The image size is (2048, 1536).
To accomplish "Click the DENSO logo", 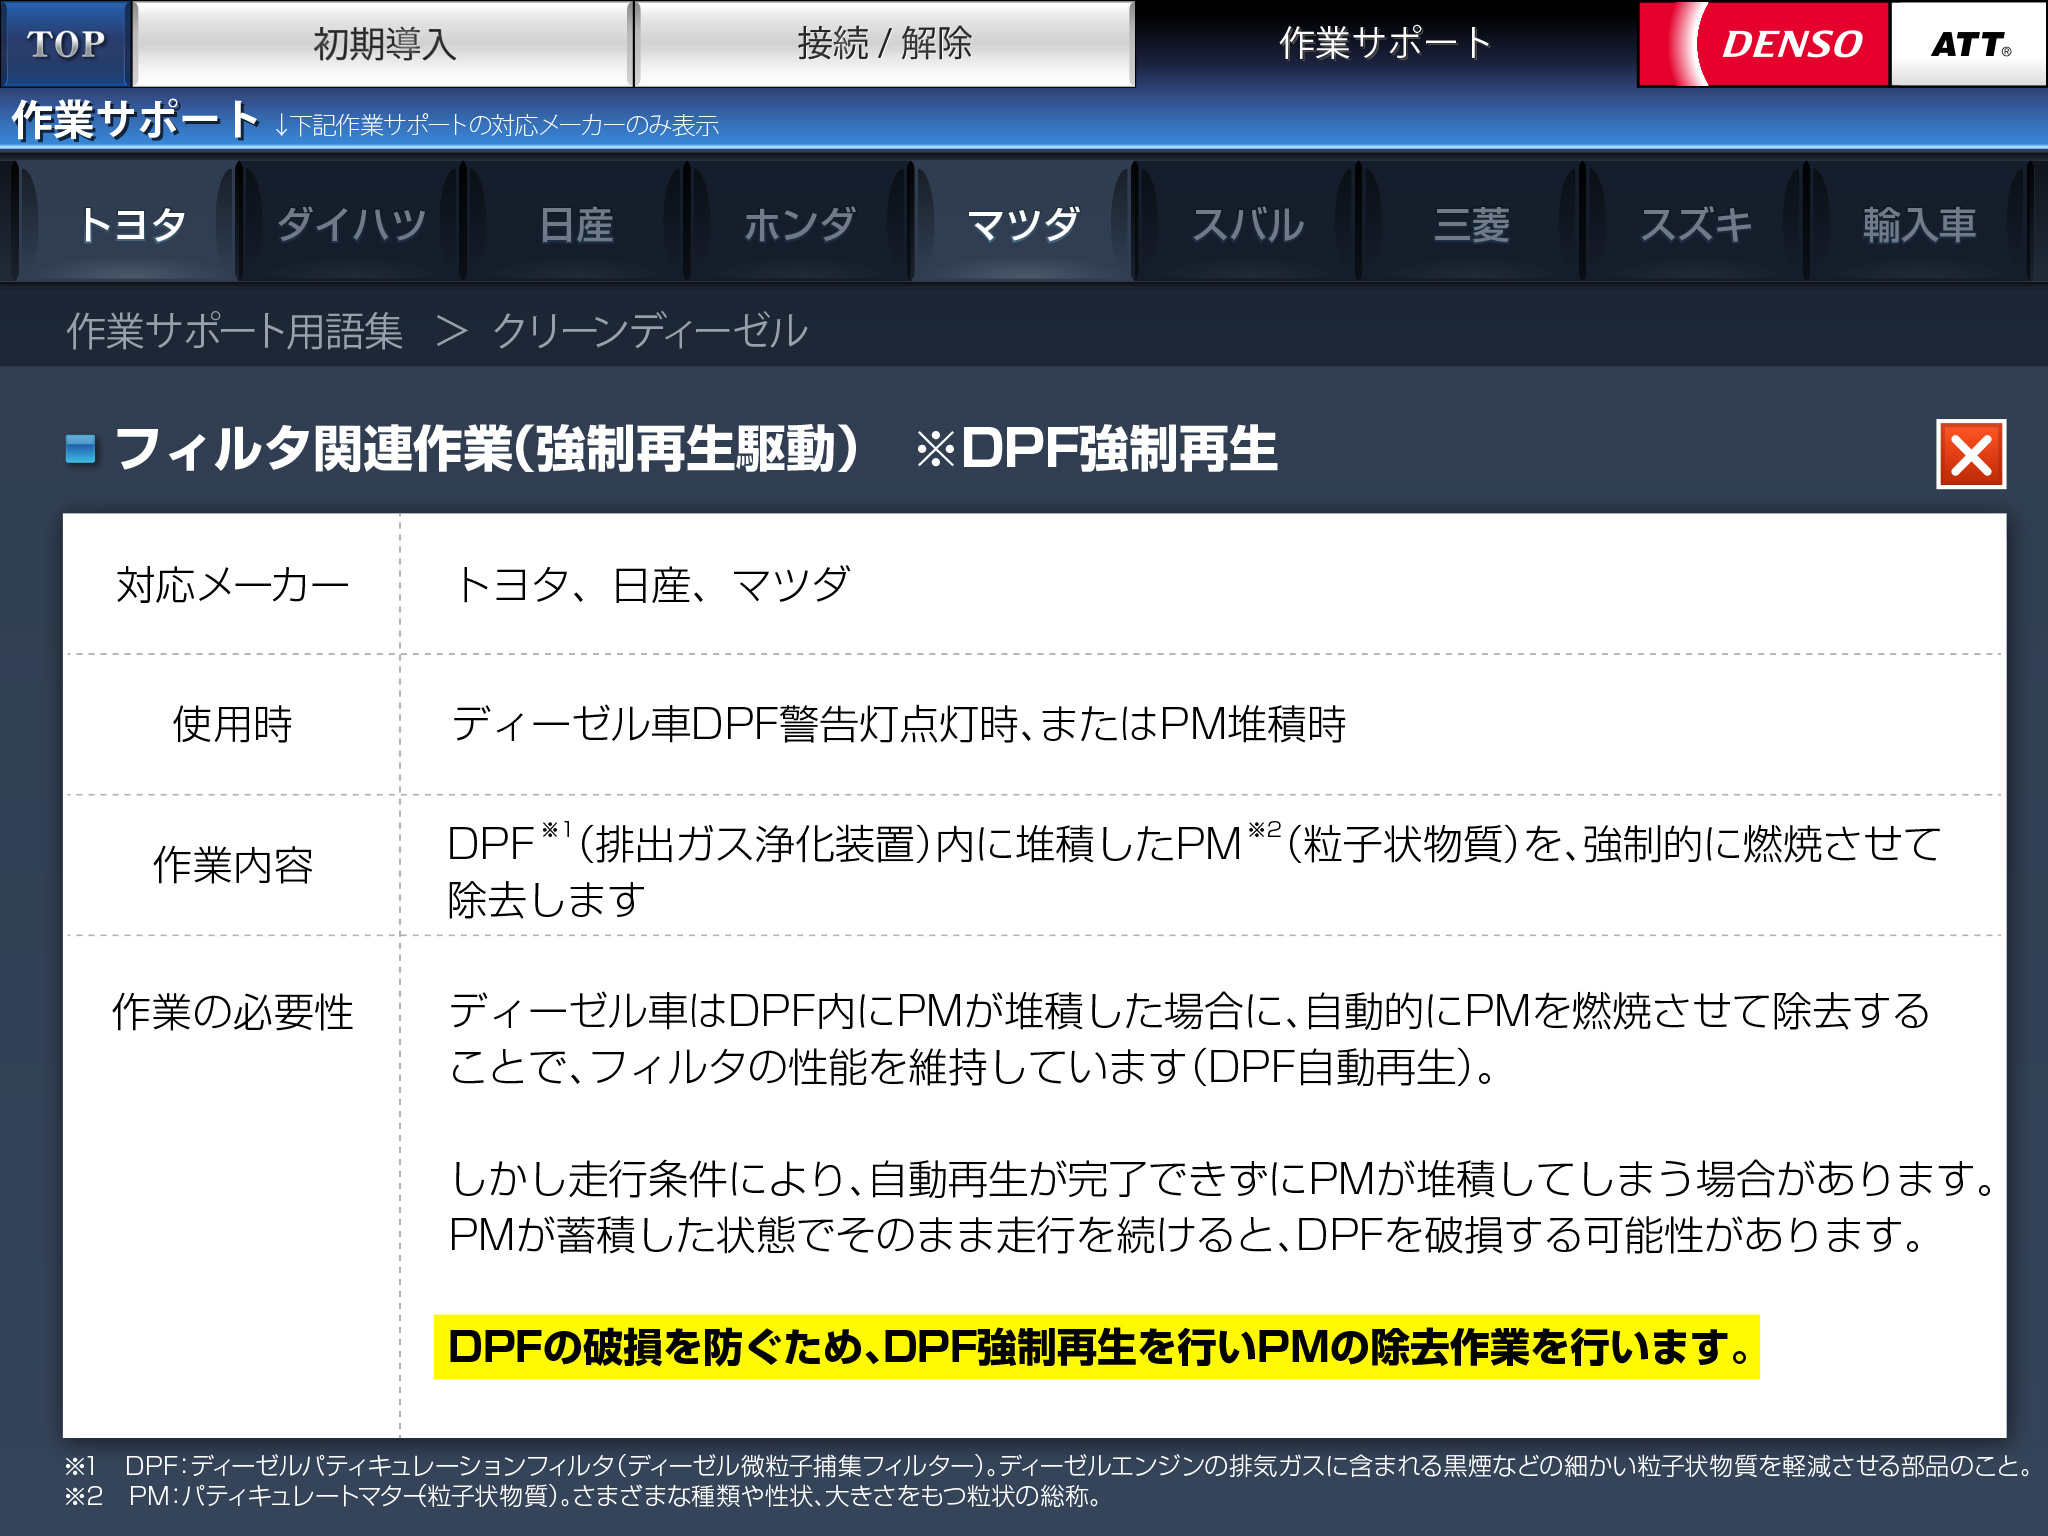I will tap(1765, 44).
